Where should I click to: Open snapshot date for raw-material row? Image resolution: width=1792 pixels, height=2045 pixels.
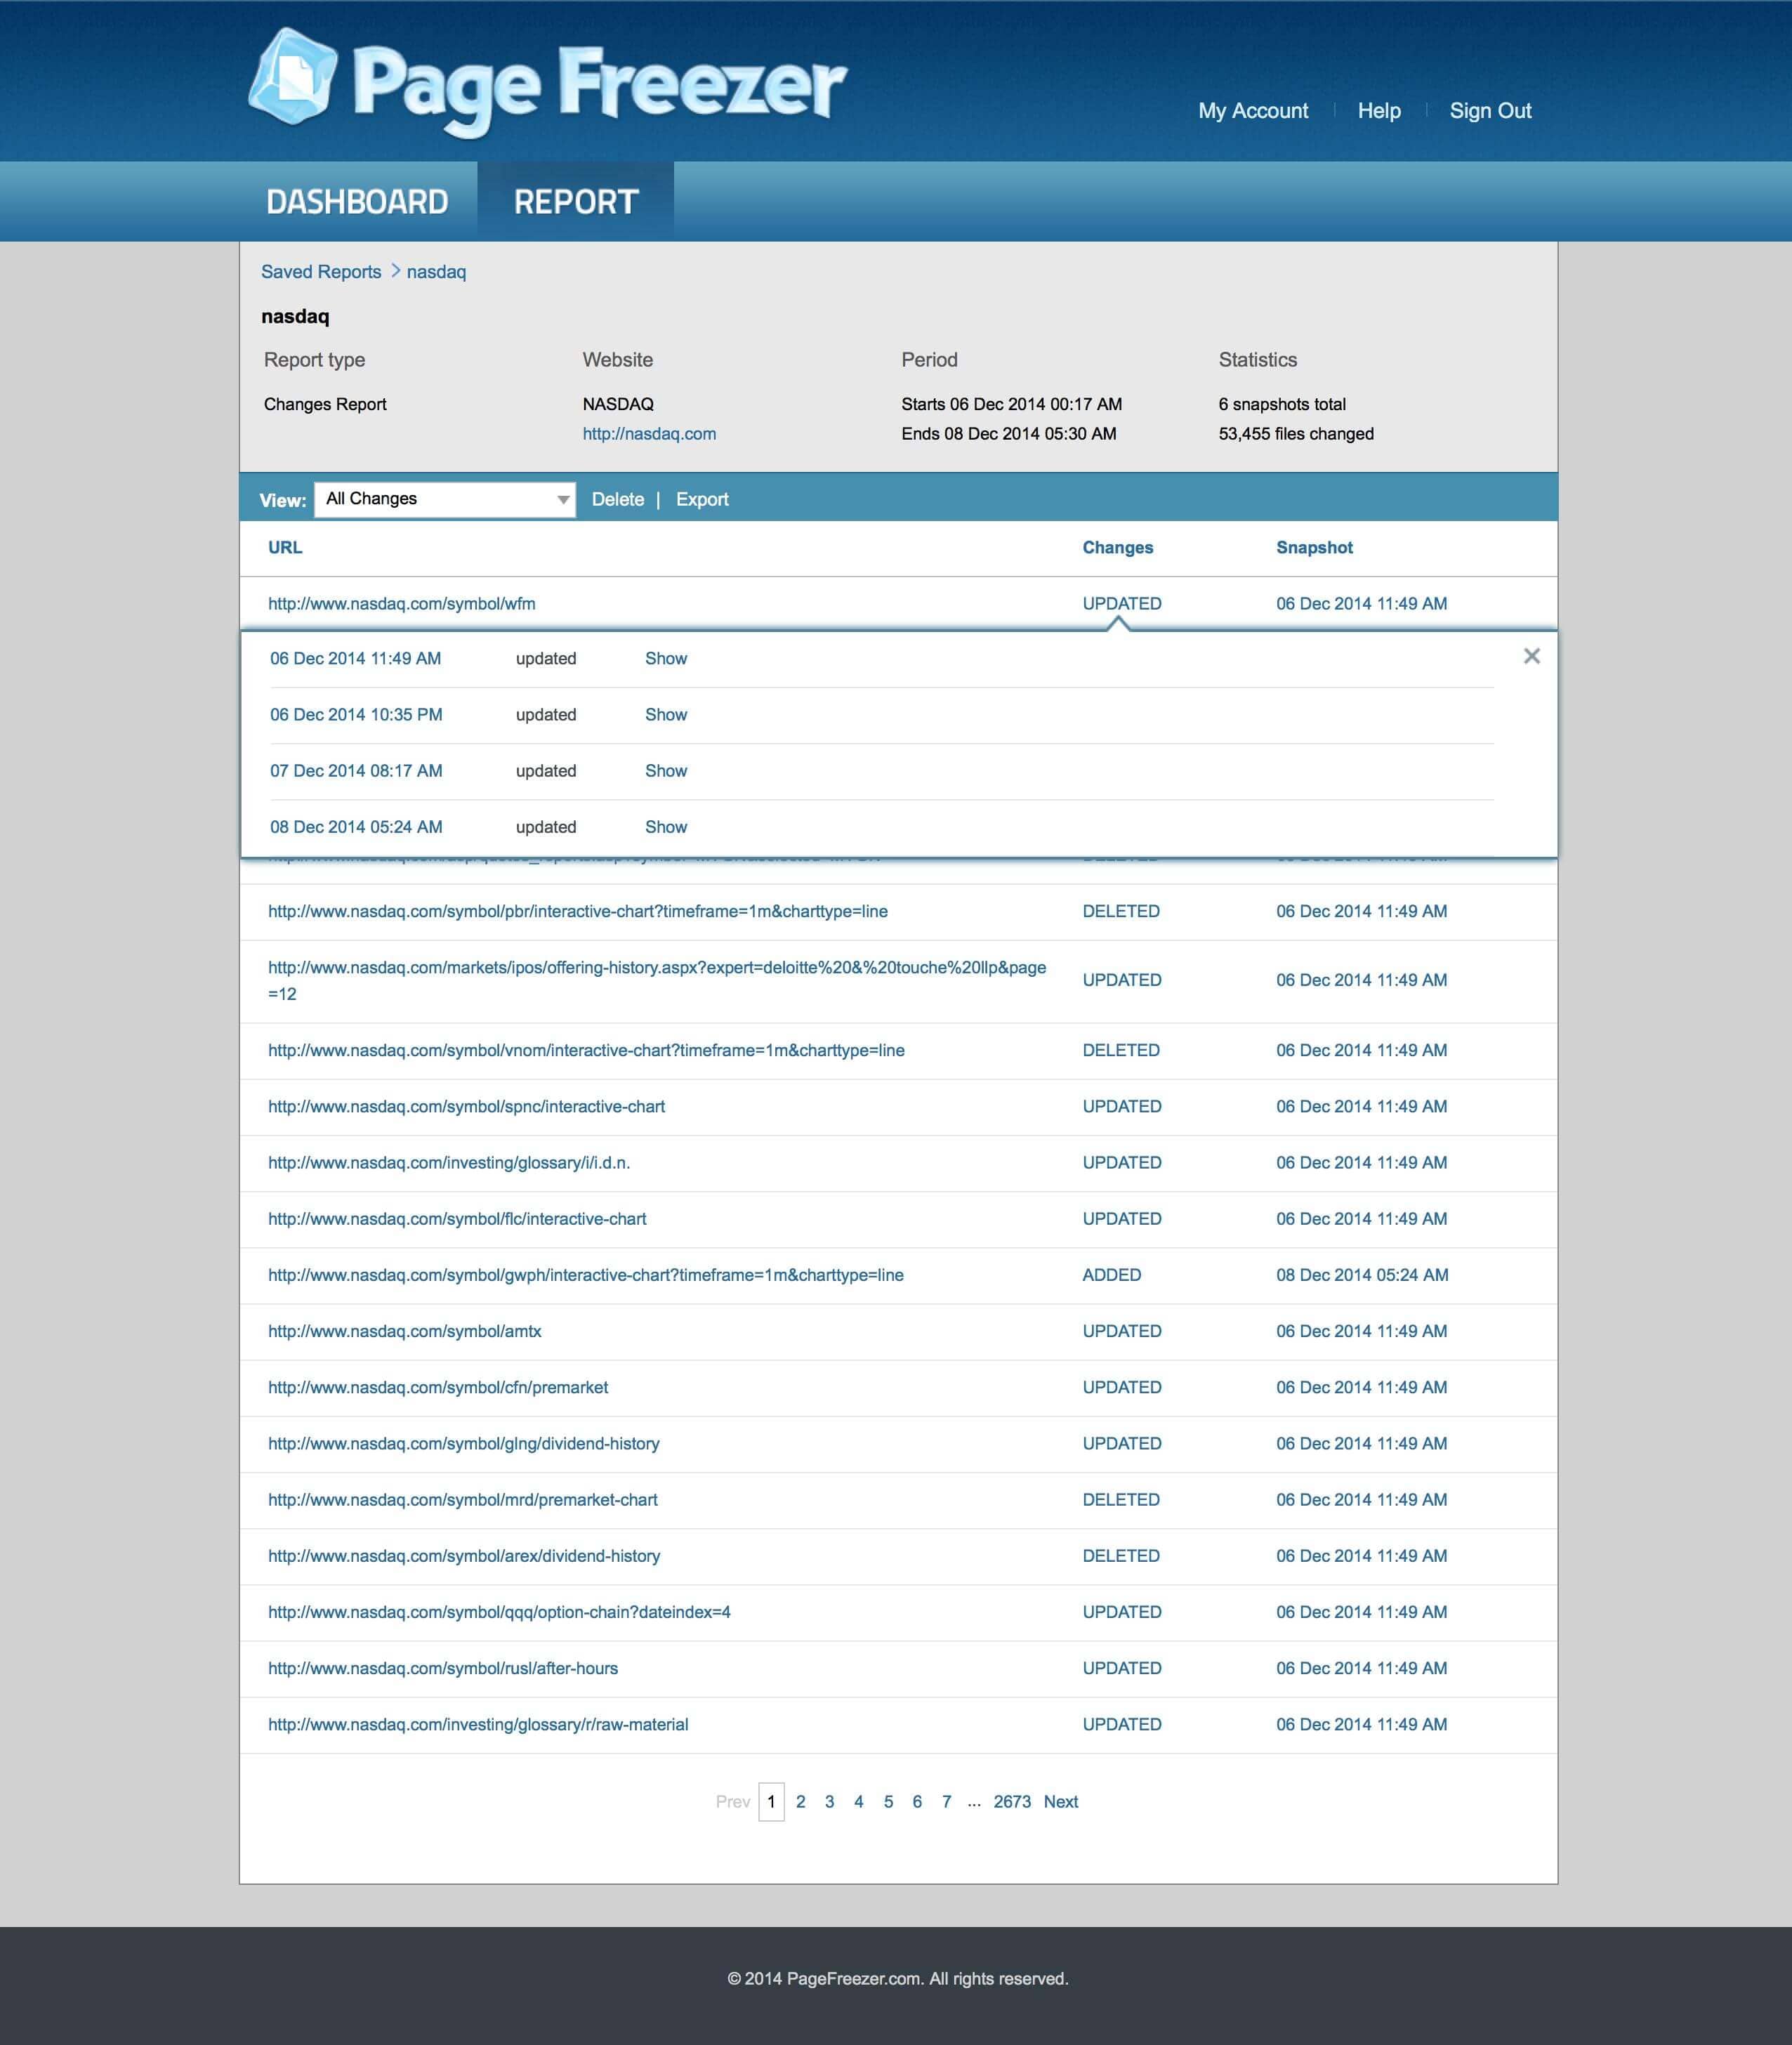pos(1361,1724)
